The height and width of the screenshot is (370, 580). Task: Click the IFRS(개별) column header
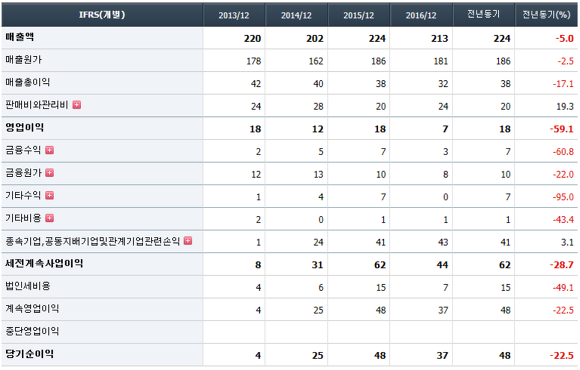[x=102, y=15]
